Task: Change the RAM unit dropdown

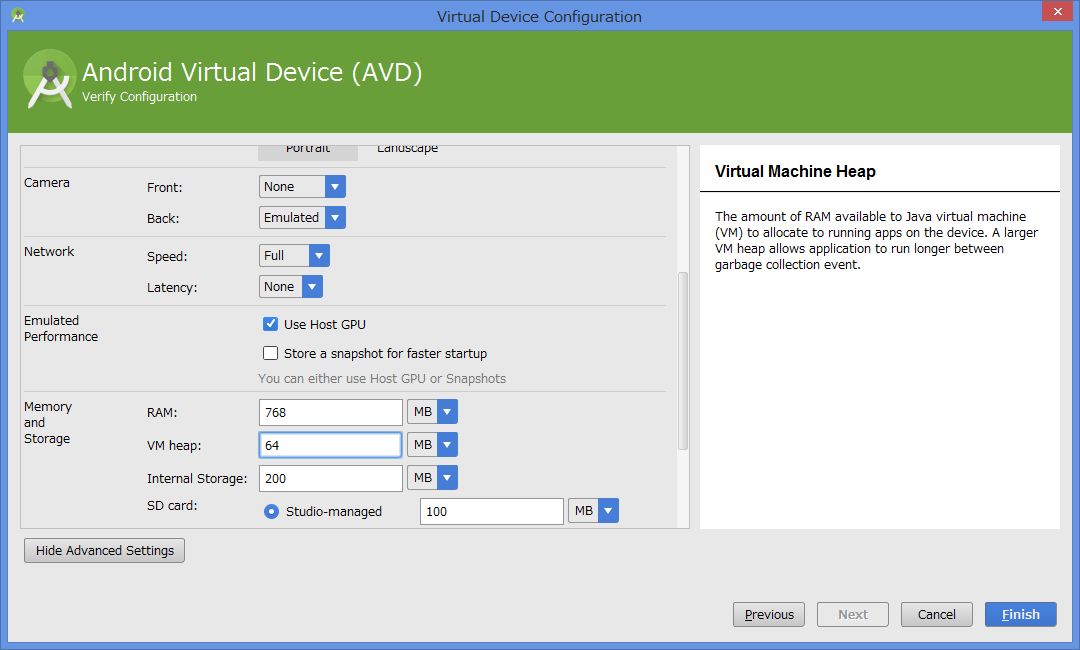Action: [x=433, y=412]
